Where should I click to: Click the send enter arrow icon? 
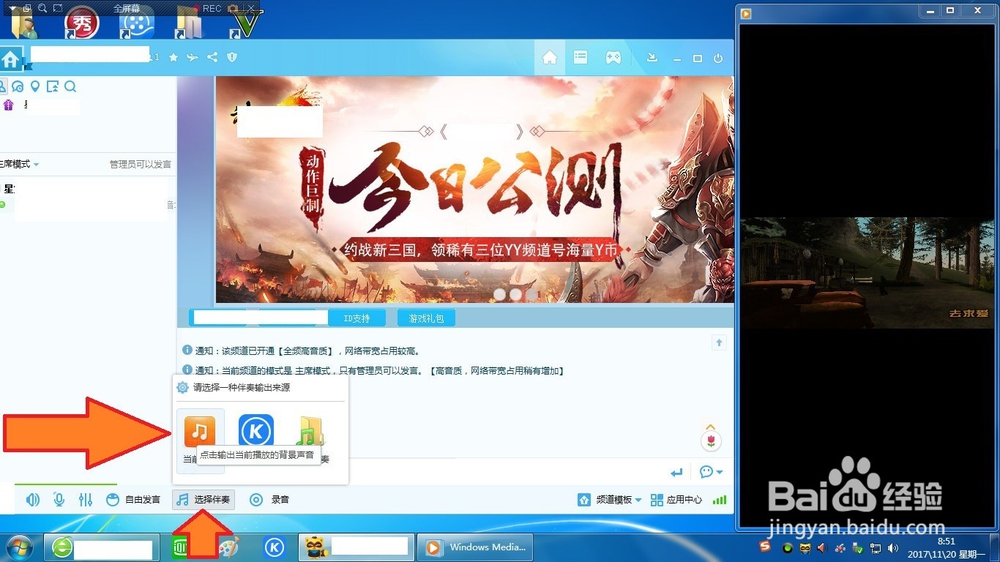click(x=677, y=472)
